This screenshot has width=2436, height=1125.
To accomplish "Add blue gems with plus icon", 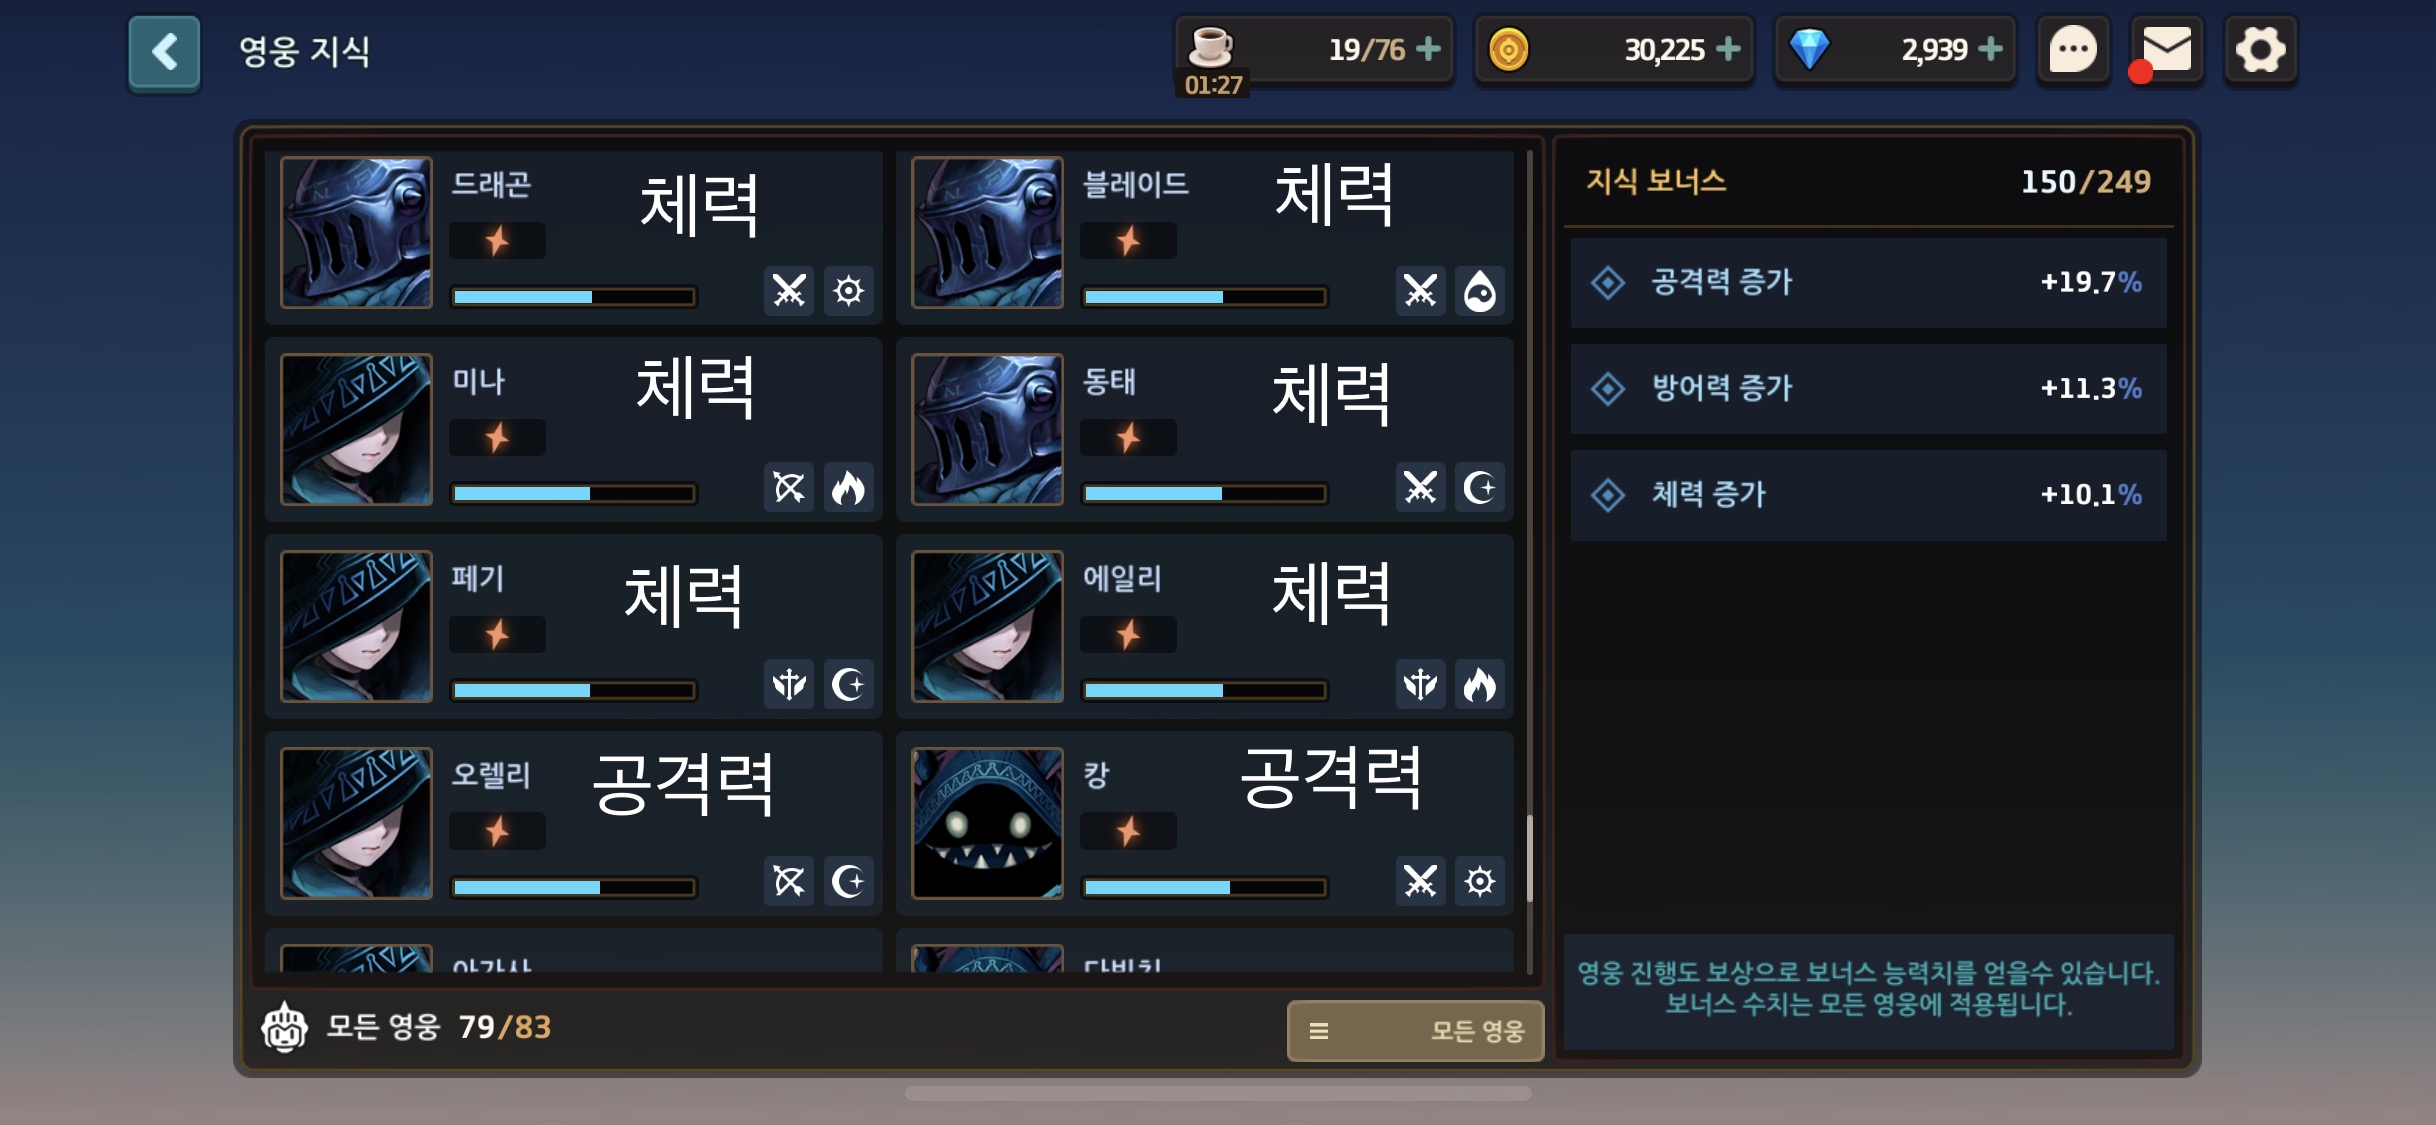I will [x=1991, y=49].
